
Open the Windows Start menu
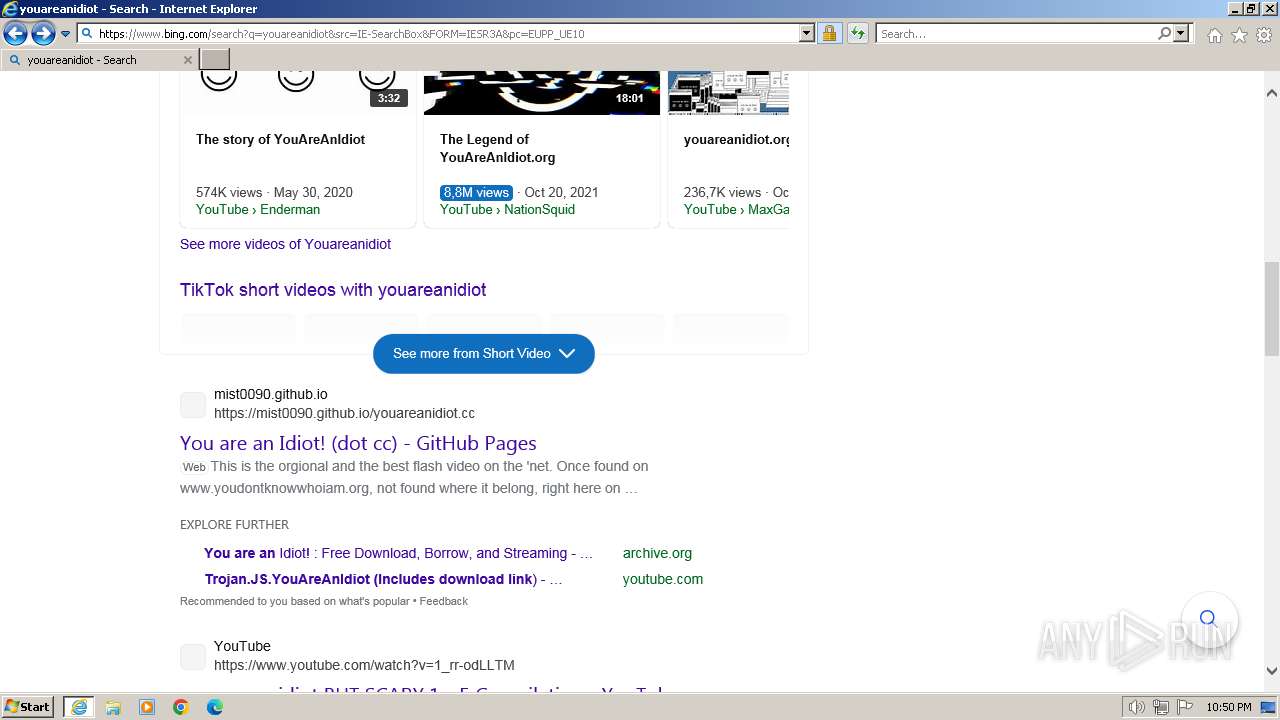click(28, 706)
